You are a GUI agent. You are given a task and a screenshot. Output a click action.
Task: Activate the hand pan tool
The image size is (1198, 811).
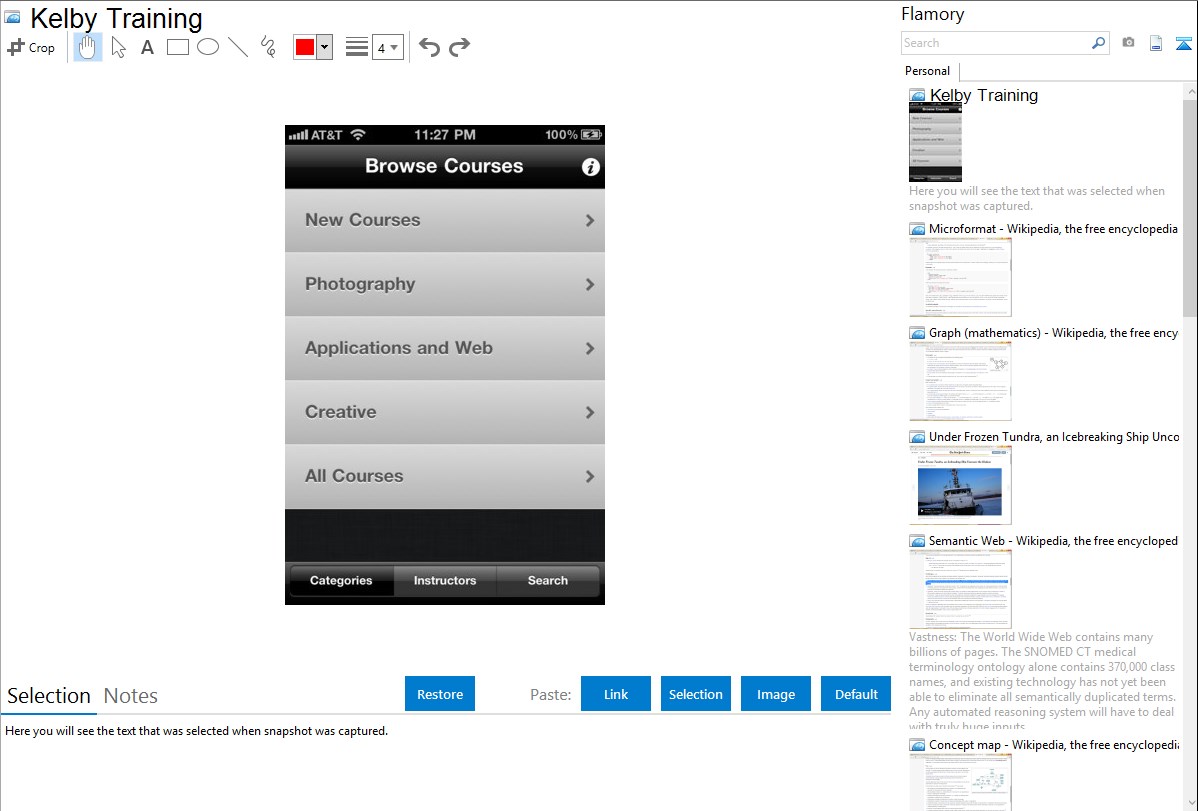pyautogui.click(x=88, y=47)
